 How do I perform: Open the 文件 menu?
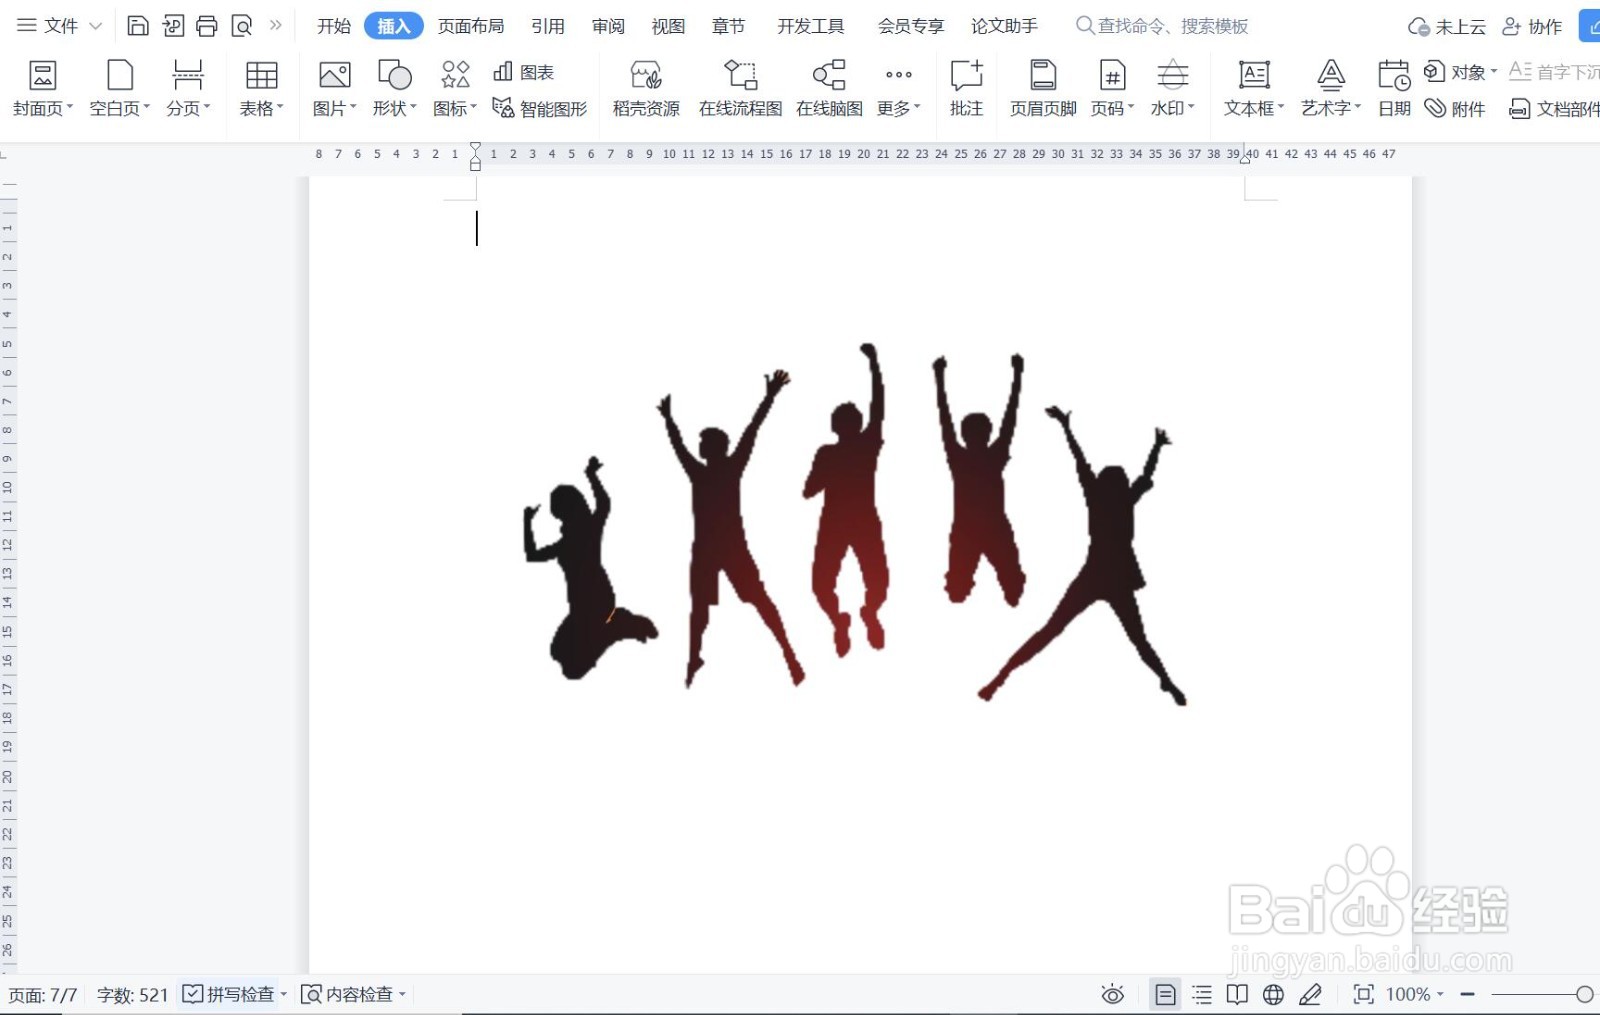[x=49, y=26]
